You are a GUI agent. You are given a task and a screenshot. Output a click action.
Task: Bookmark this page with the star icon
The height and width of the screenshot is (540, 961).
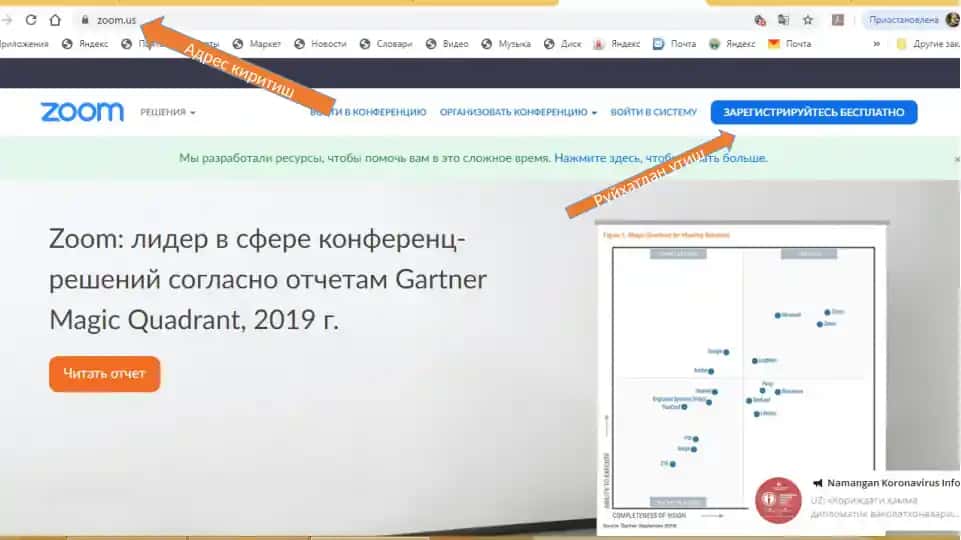click(x=808, y=20)
